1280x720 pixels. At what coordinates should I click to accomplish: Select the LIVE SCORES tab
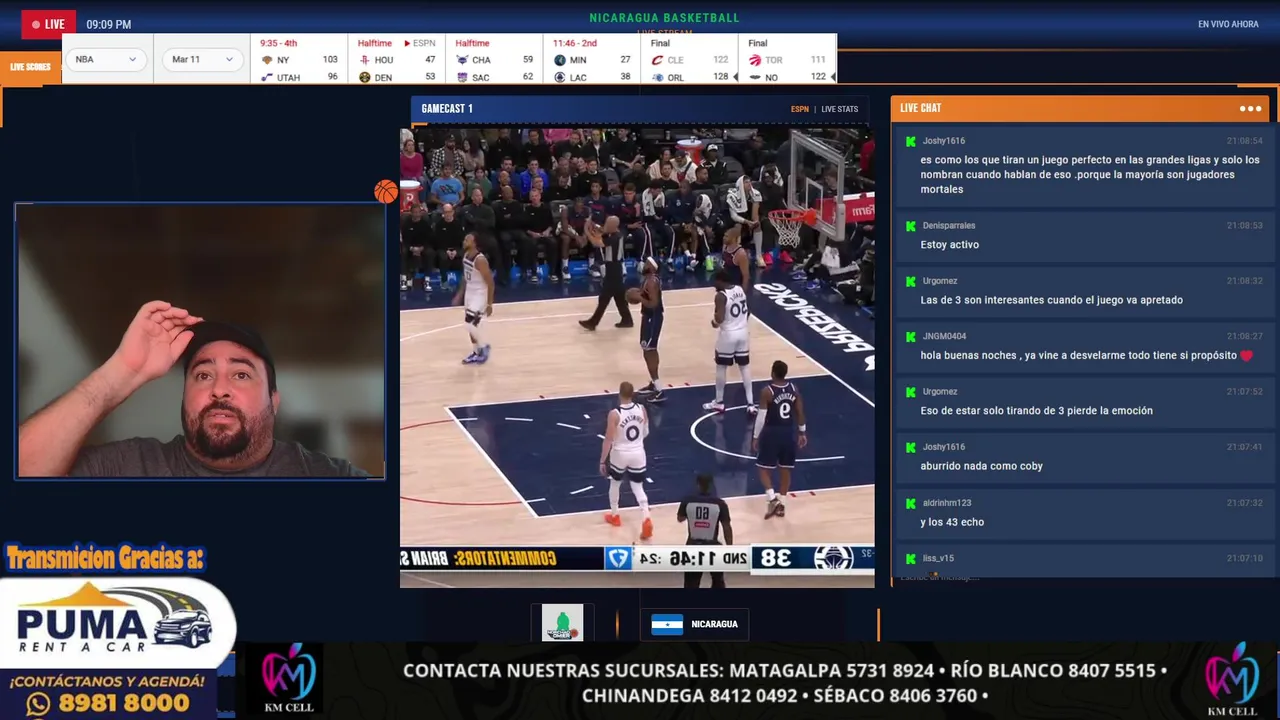[x=31, y=67]
